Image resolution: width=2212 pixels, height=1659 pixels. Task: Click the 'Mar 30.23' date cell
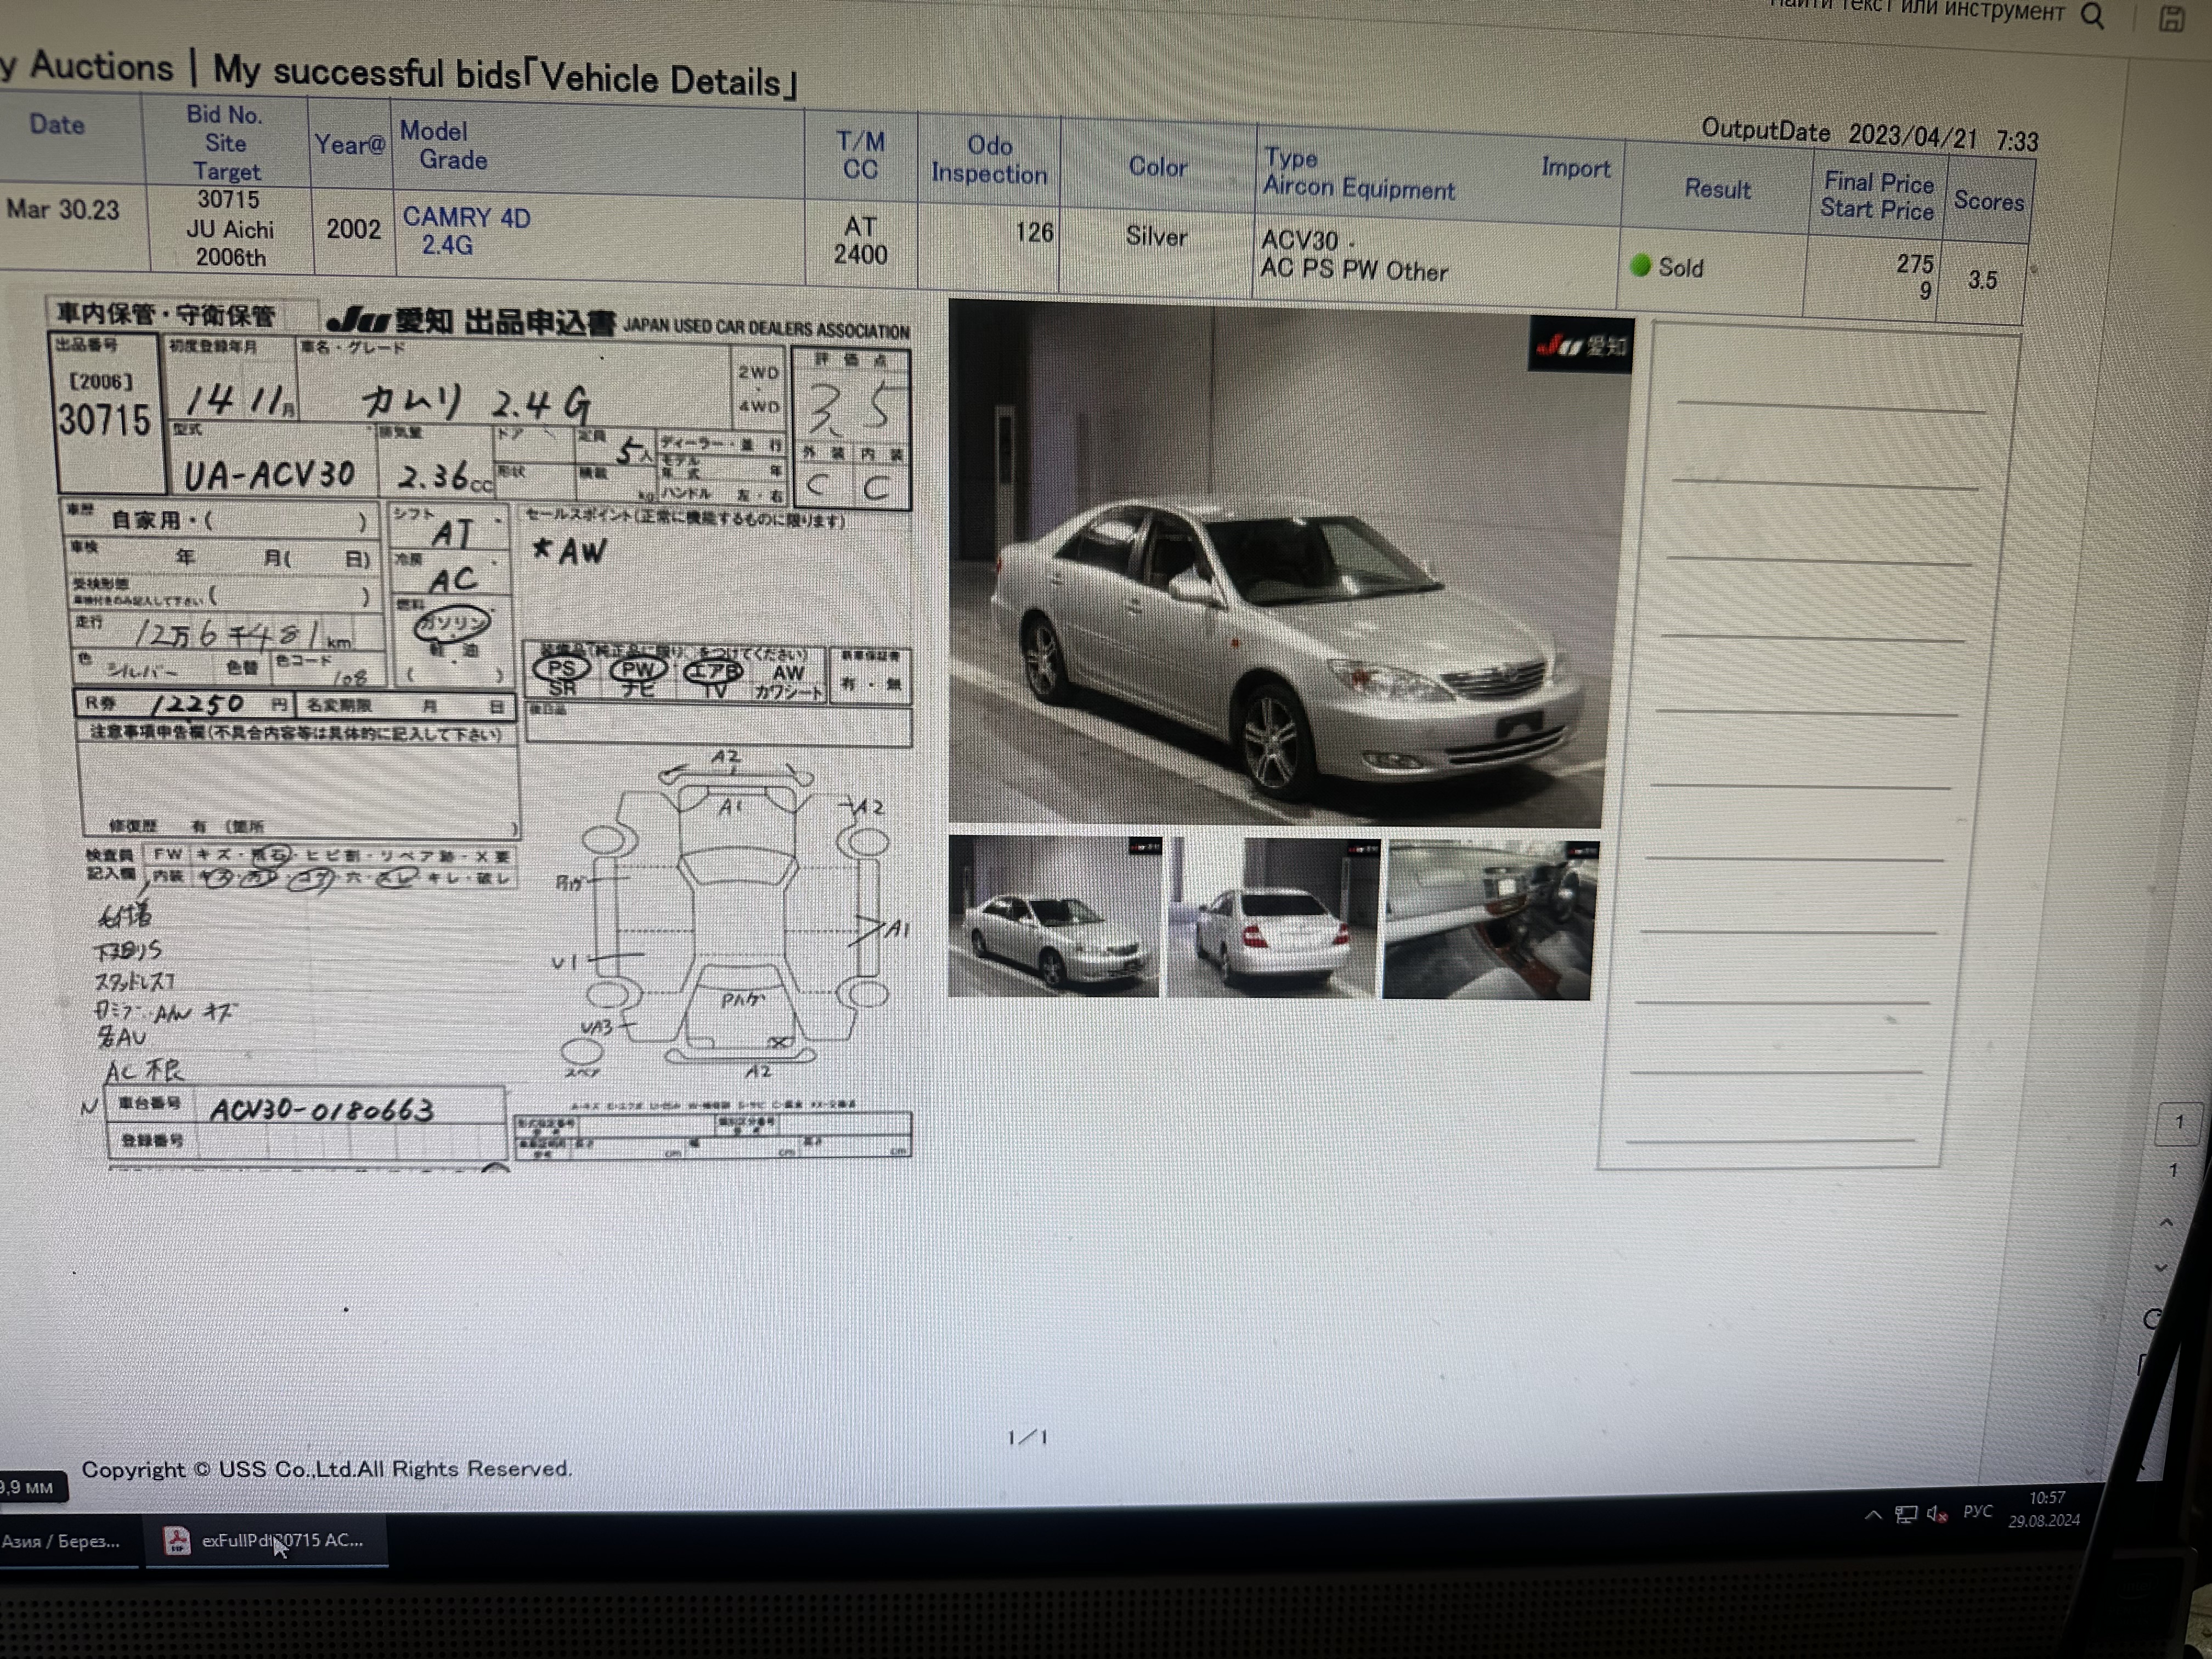pos(62,210)
